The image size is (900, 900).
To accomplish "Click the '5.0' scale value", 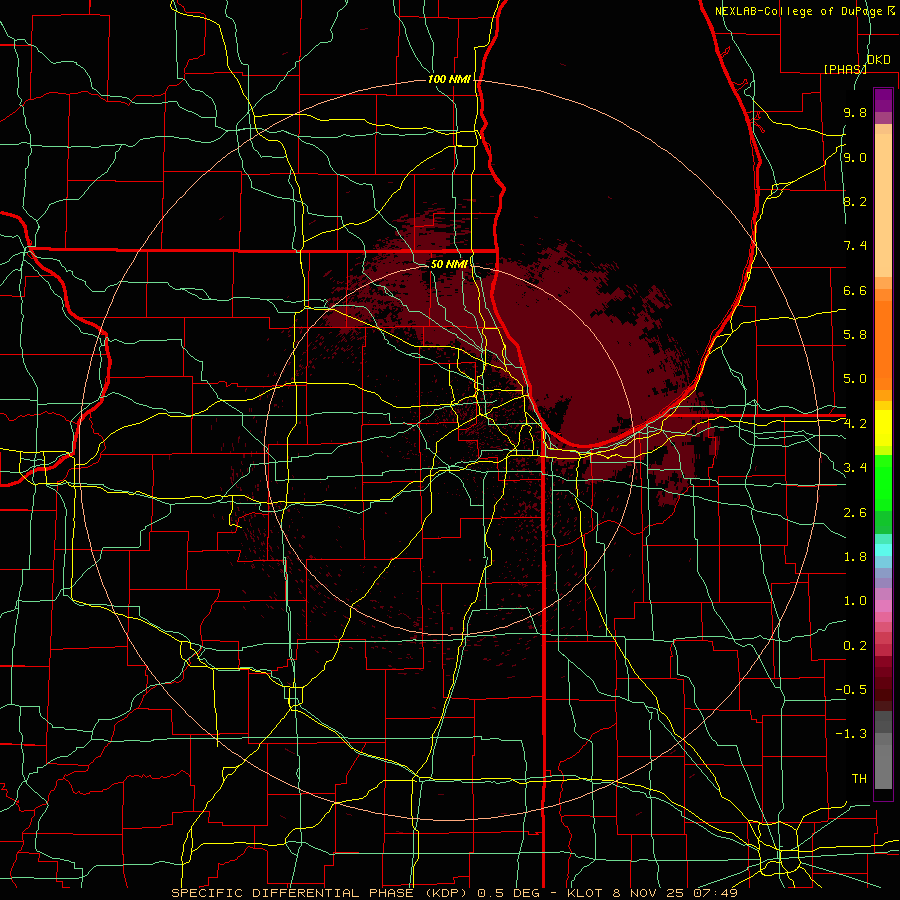I will [855, 379].
